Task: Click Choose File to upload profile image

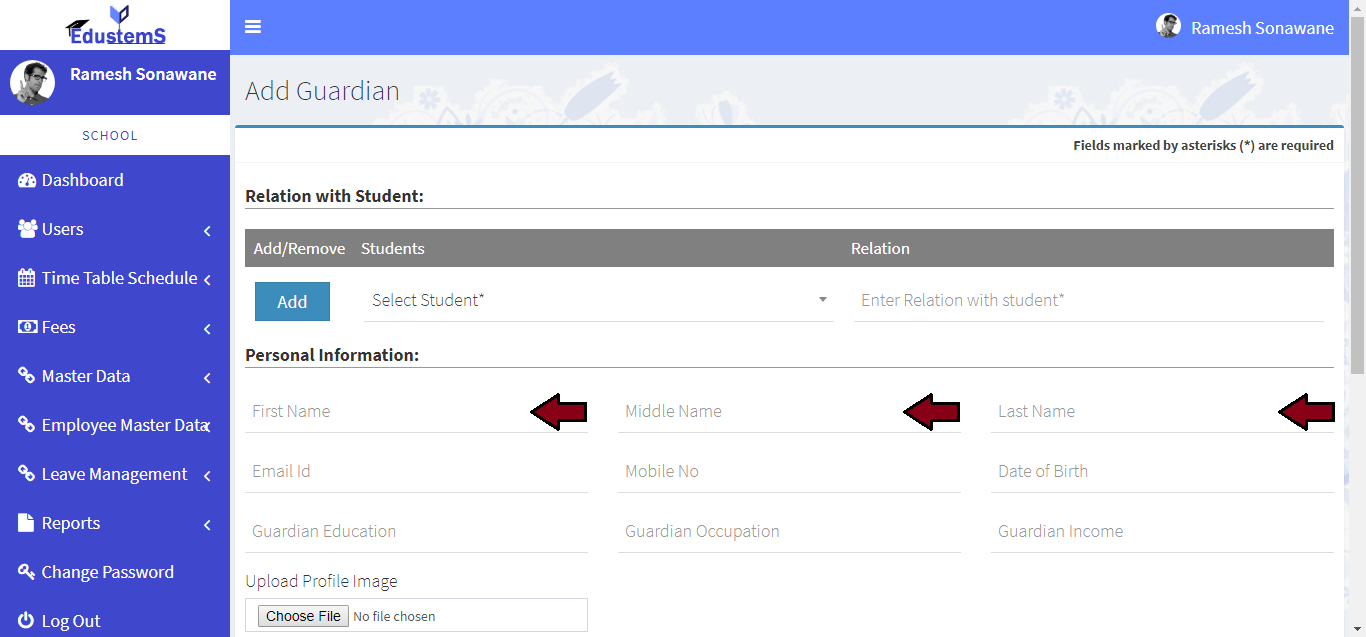Action: (303, 615)
